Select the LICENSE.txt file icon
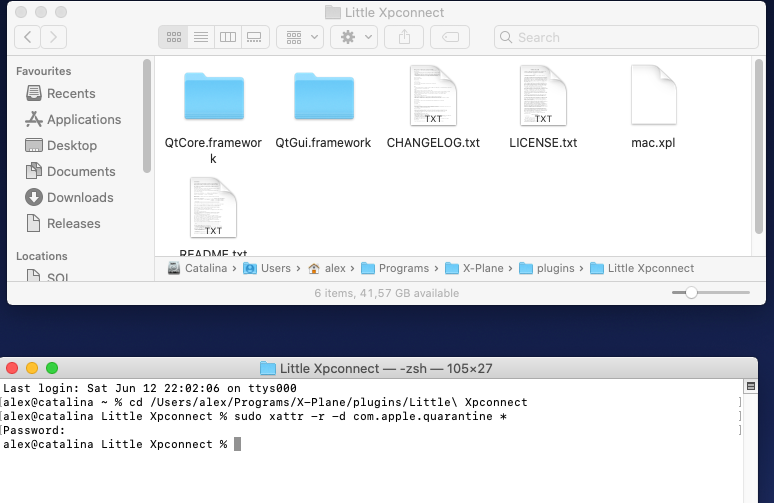The height and width of the screenshot is (503, 774). coord(543,96)
